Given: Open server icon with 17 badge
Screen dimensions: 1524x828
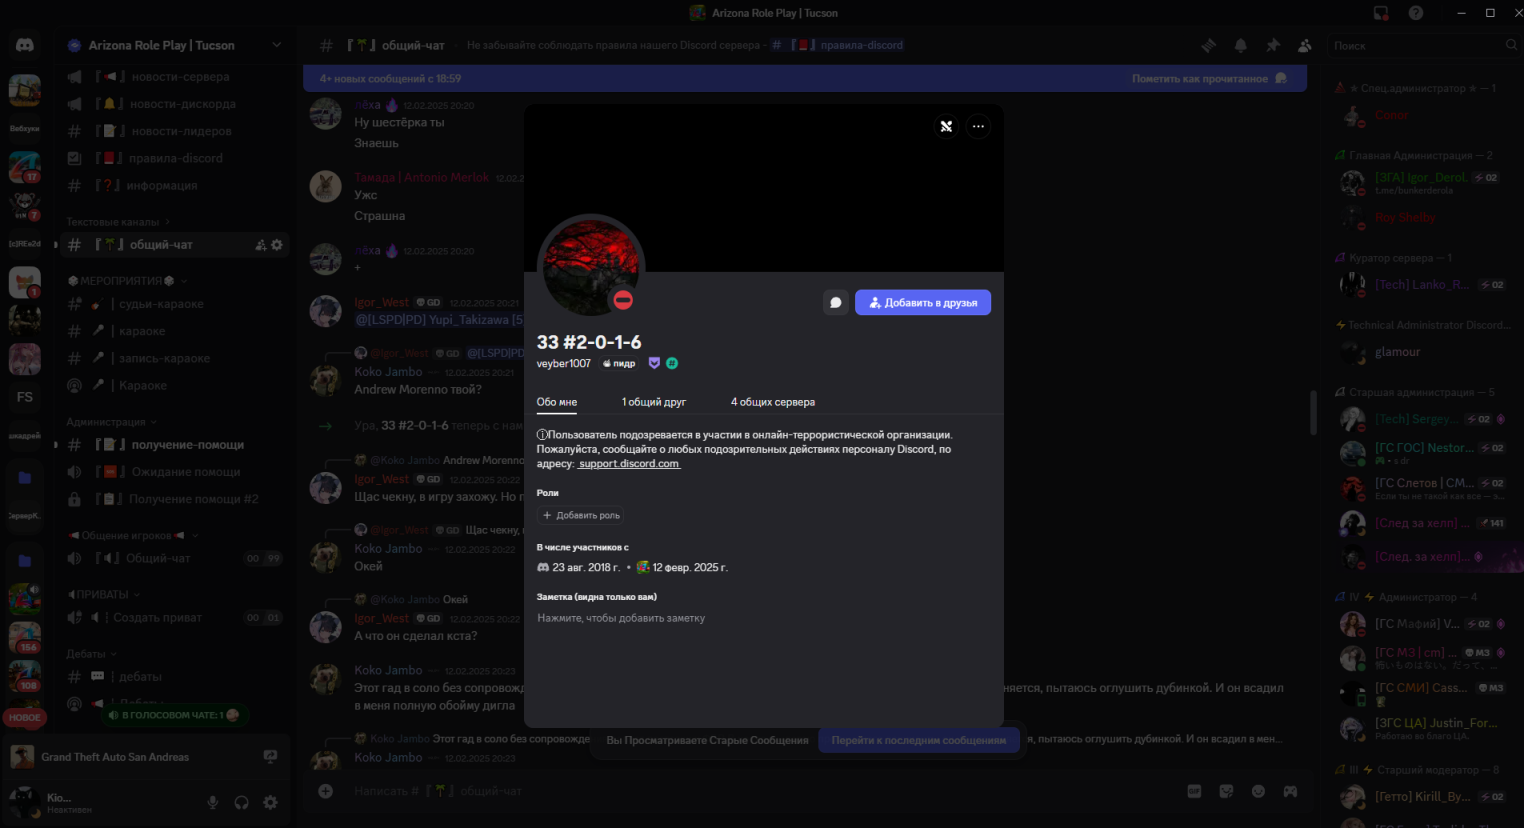Looking at the screenshot, I should pos(25,166).
